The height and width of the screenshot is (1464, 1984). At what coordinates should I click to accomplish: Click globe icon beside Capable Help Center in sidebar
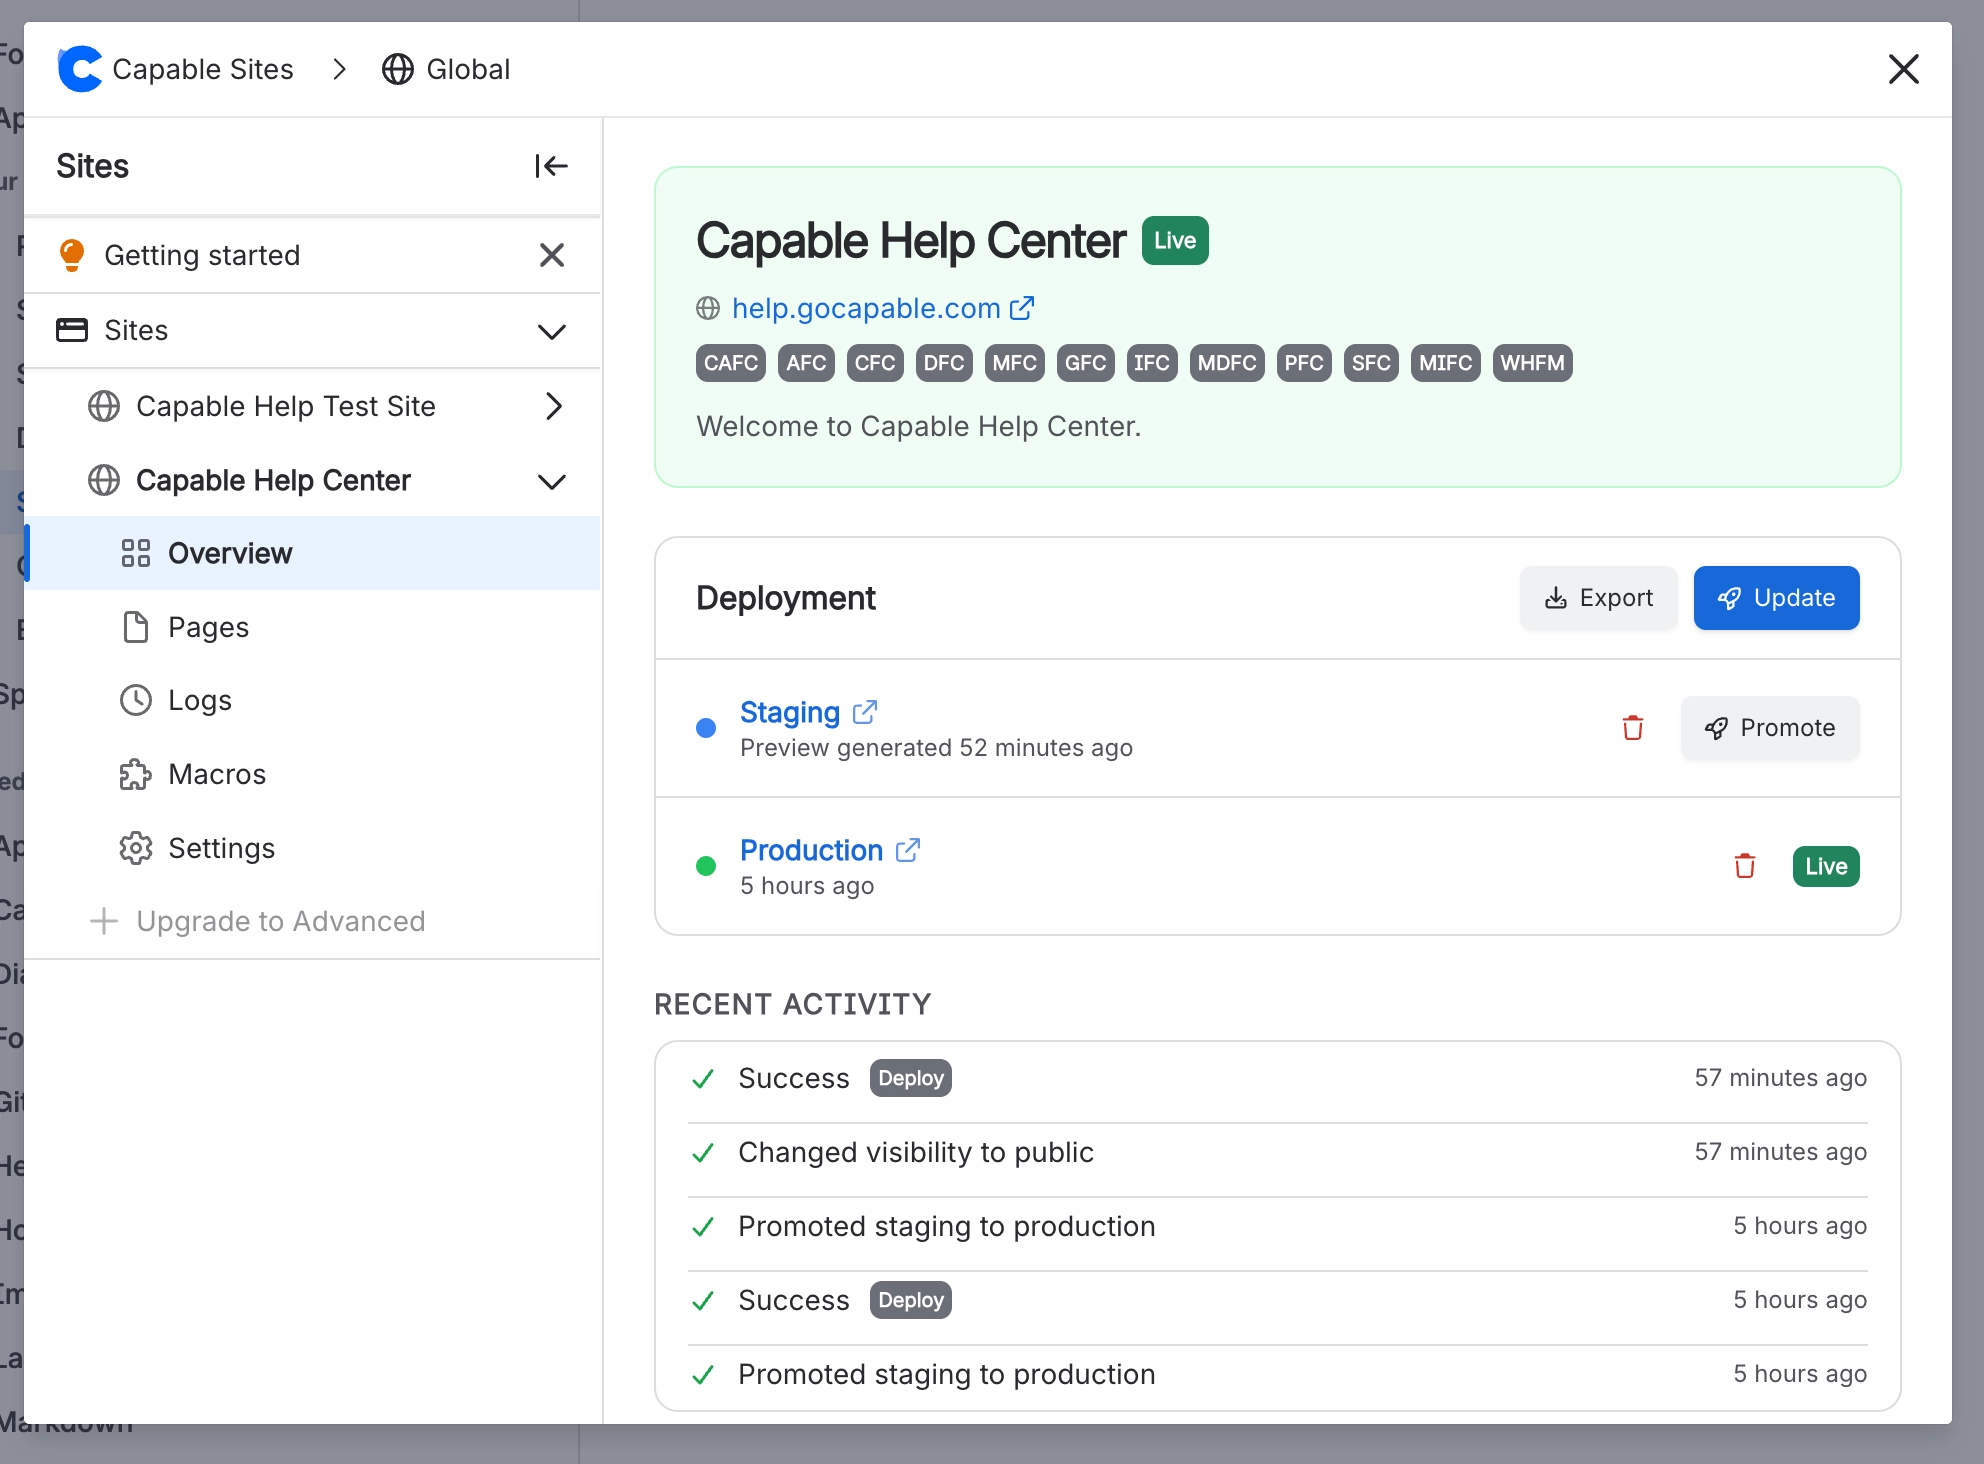104,480
